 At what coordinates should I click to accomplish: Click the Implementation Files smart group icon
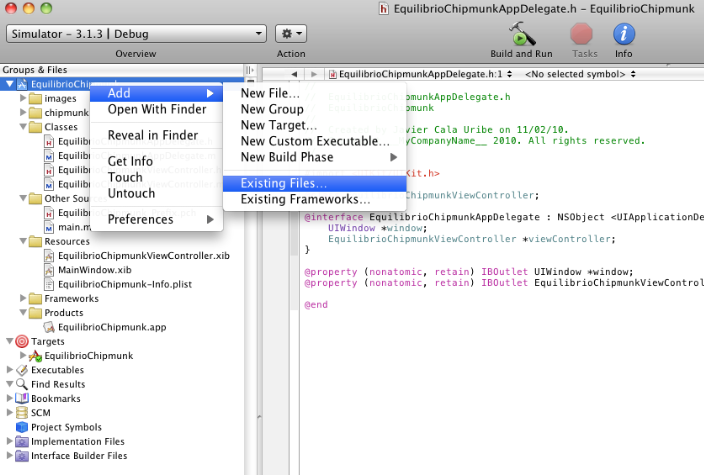pyautogui.click(x=22, y=441)
